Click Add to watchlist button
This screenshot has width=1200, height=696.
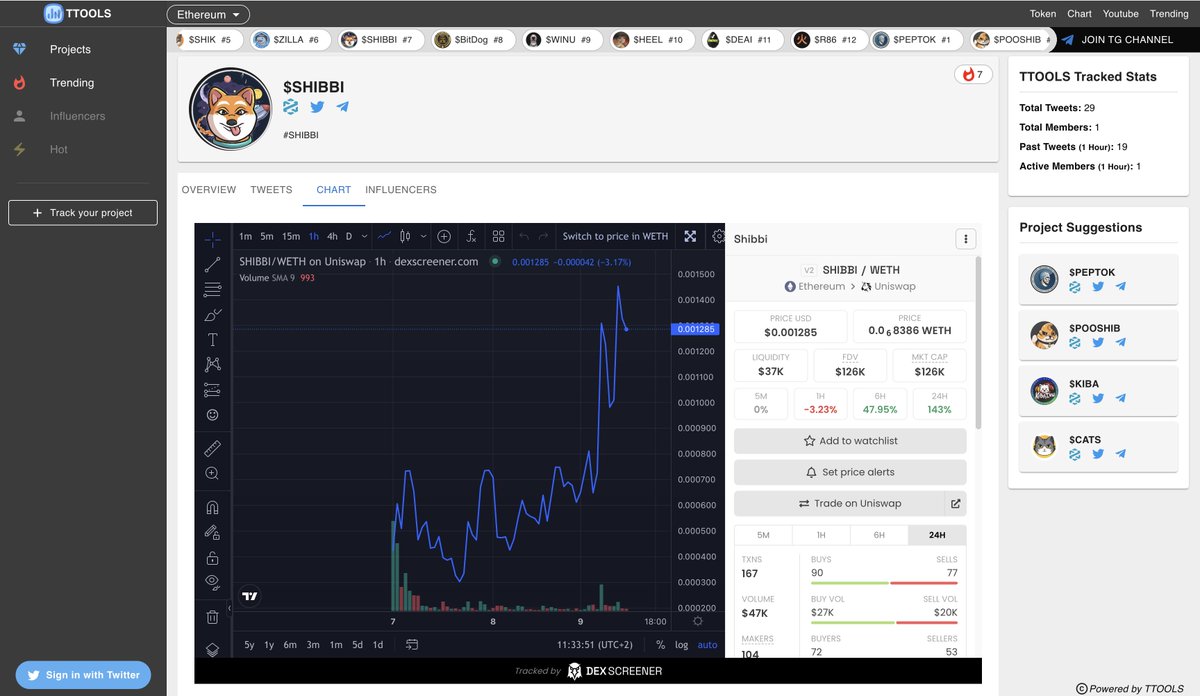850,441
